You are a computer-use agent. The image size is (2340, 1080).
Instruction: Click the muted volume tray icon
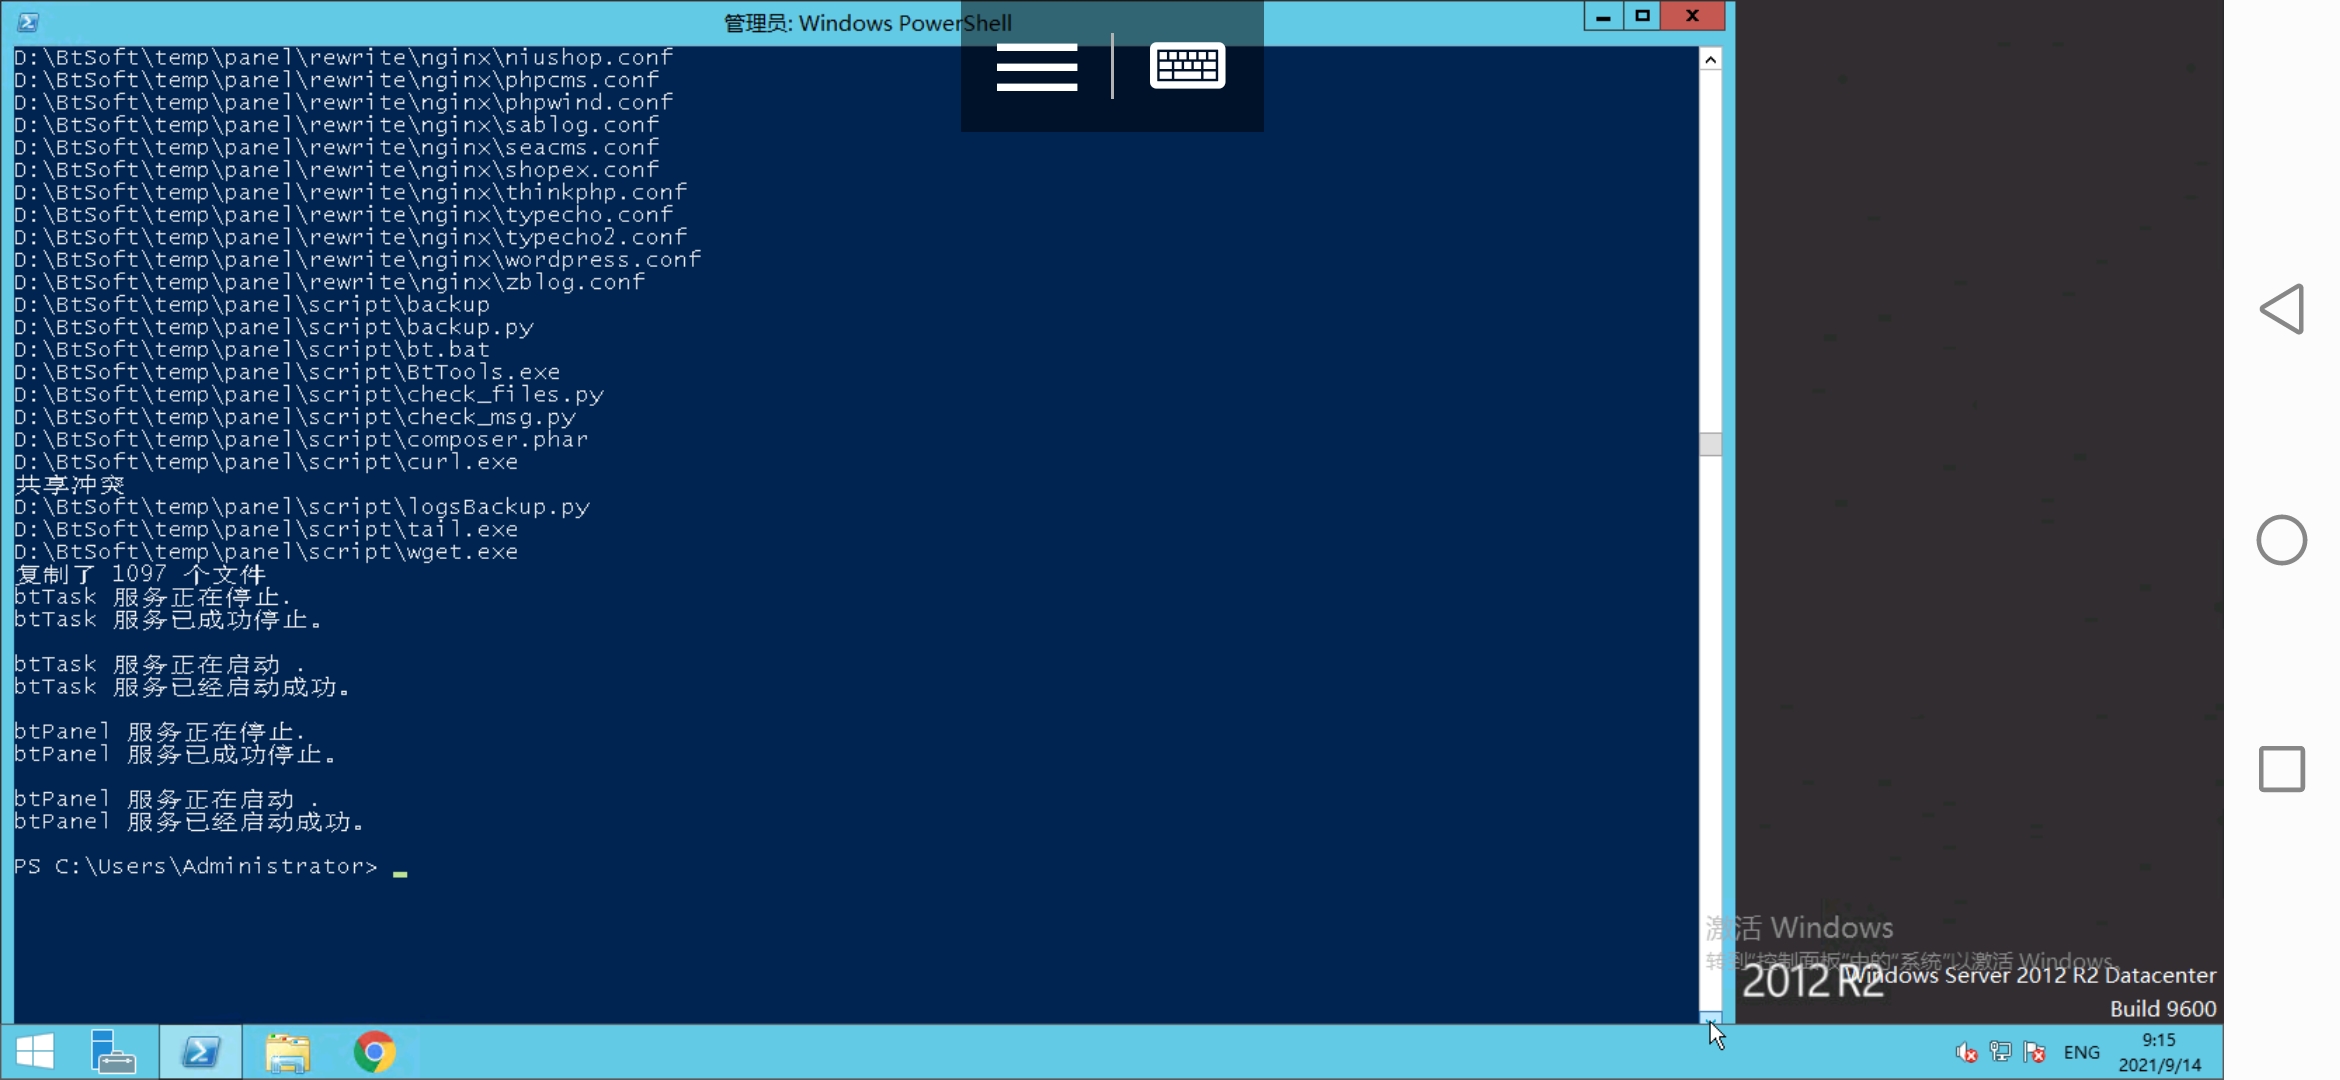1966,1052
